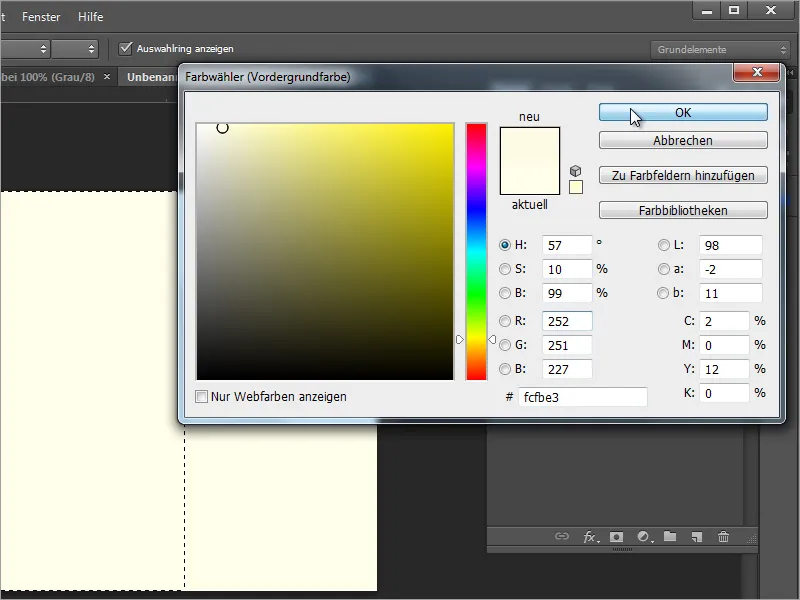Select the Lab a radio button

click(663, 269)
